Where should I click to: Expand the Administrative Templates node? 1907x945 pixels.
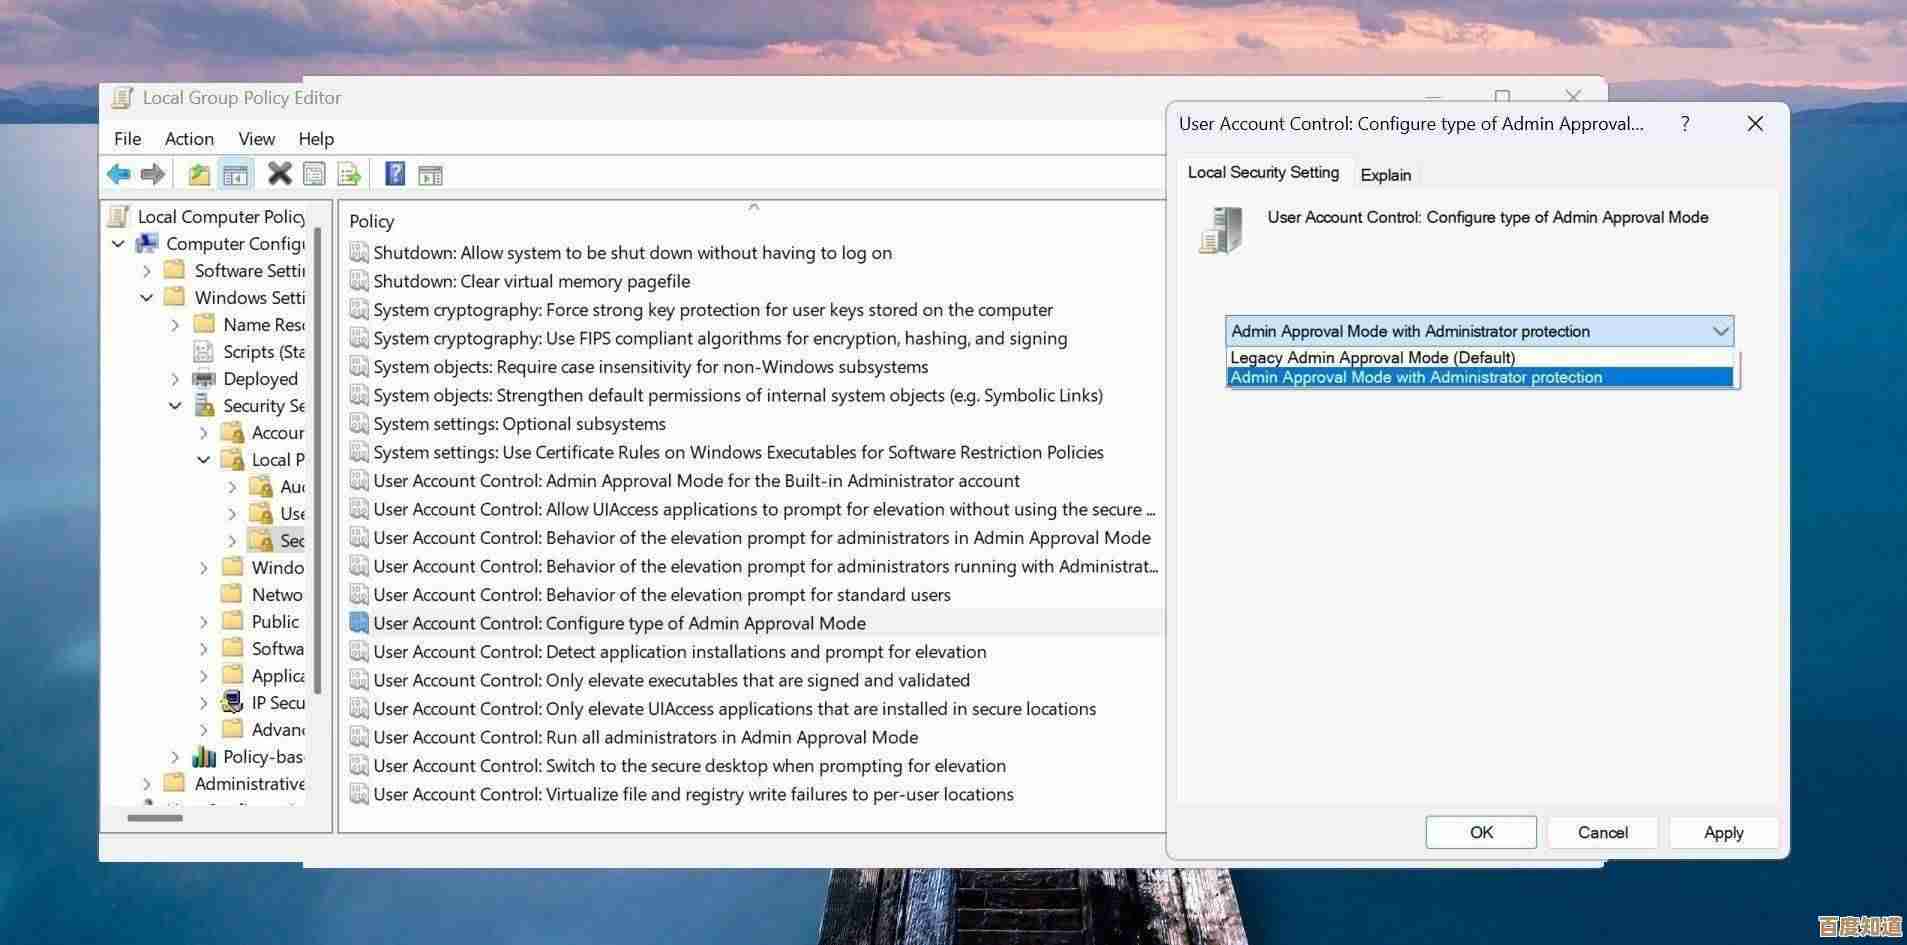(146, 783)
